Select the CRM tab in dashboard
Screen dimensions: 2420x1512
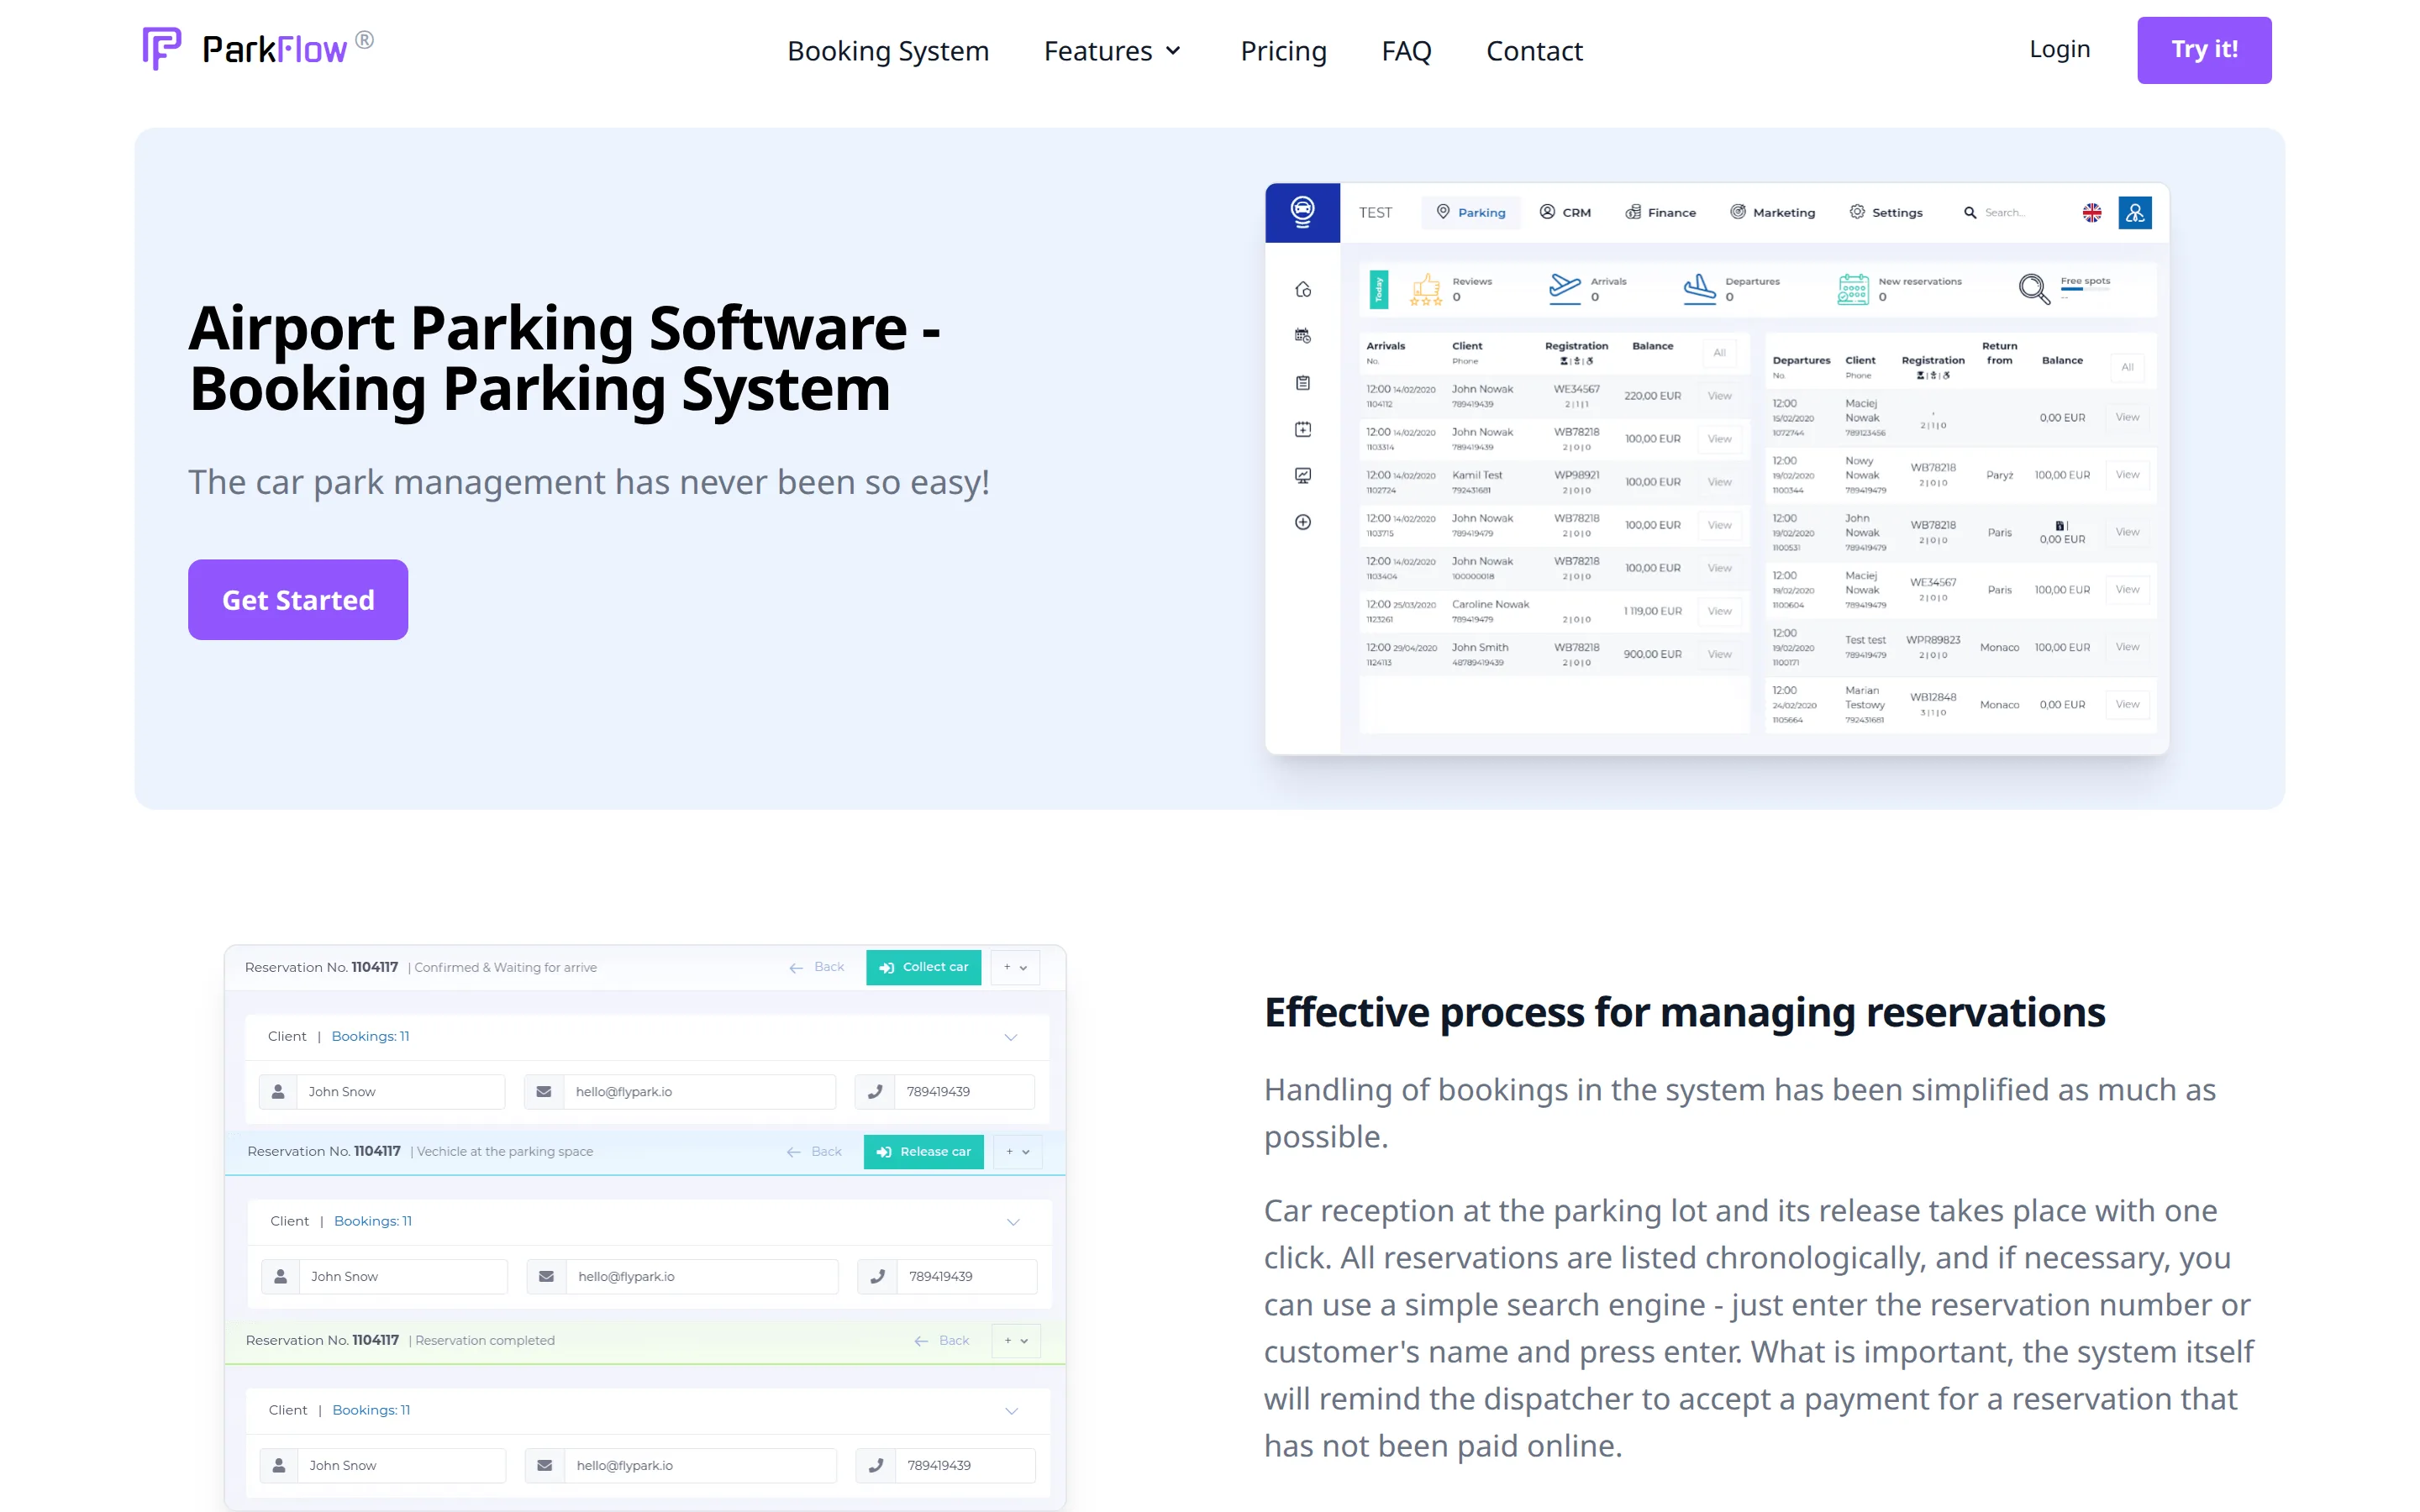(x=1565, y=212)
